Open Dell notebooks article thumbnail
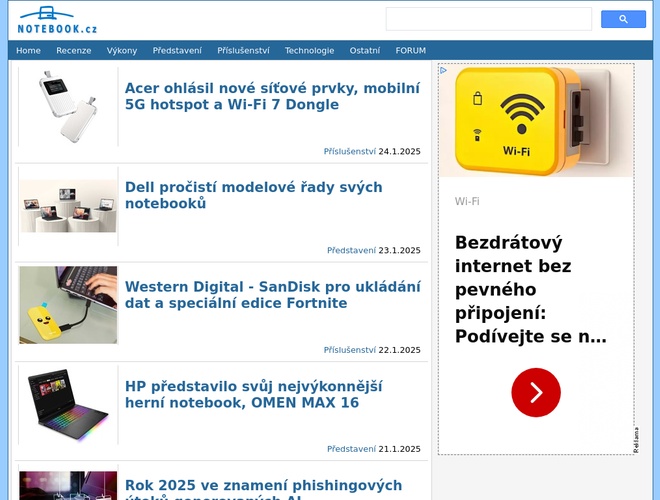This screenshot has width=660, height=500. (x=68, y=206)
